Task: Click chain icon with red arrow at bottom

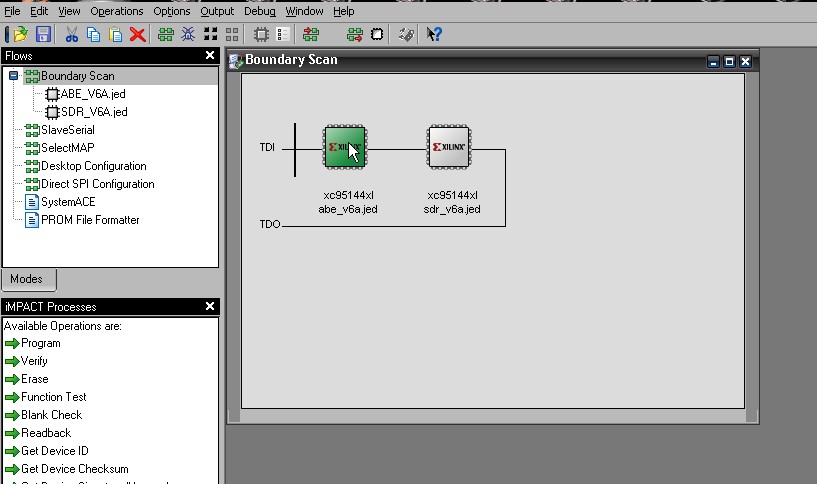Action: [x=355, y=34]
